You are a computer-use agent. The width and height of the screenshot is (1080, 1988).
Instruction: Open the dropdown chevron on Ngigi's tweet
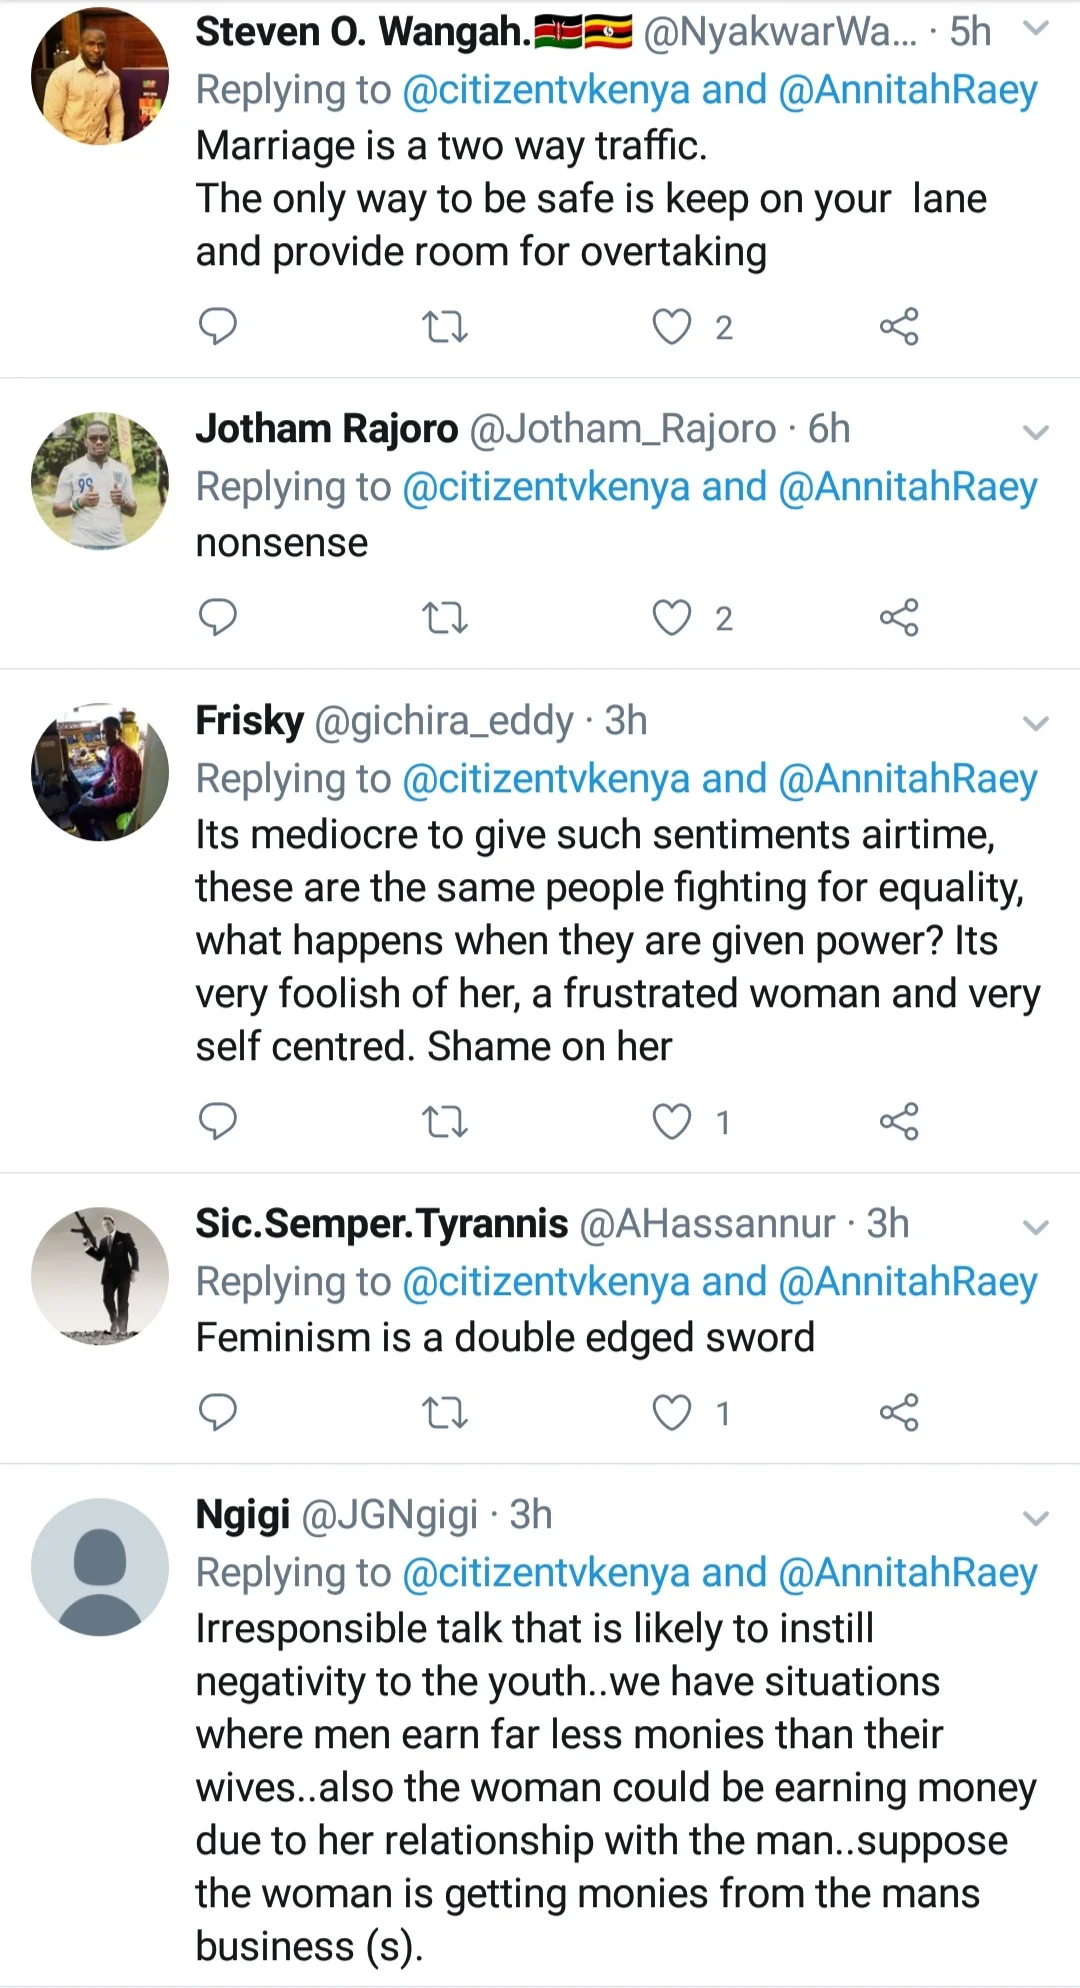1036,1518
